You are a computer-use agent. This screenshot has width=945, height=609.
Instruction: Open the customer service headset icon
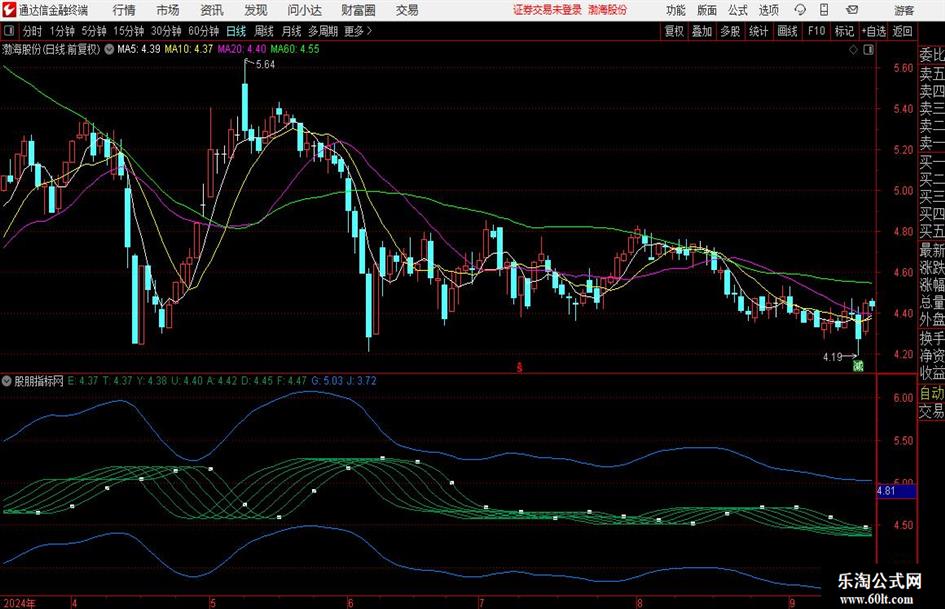800,10
